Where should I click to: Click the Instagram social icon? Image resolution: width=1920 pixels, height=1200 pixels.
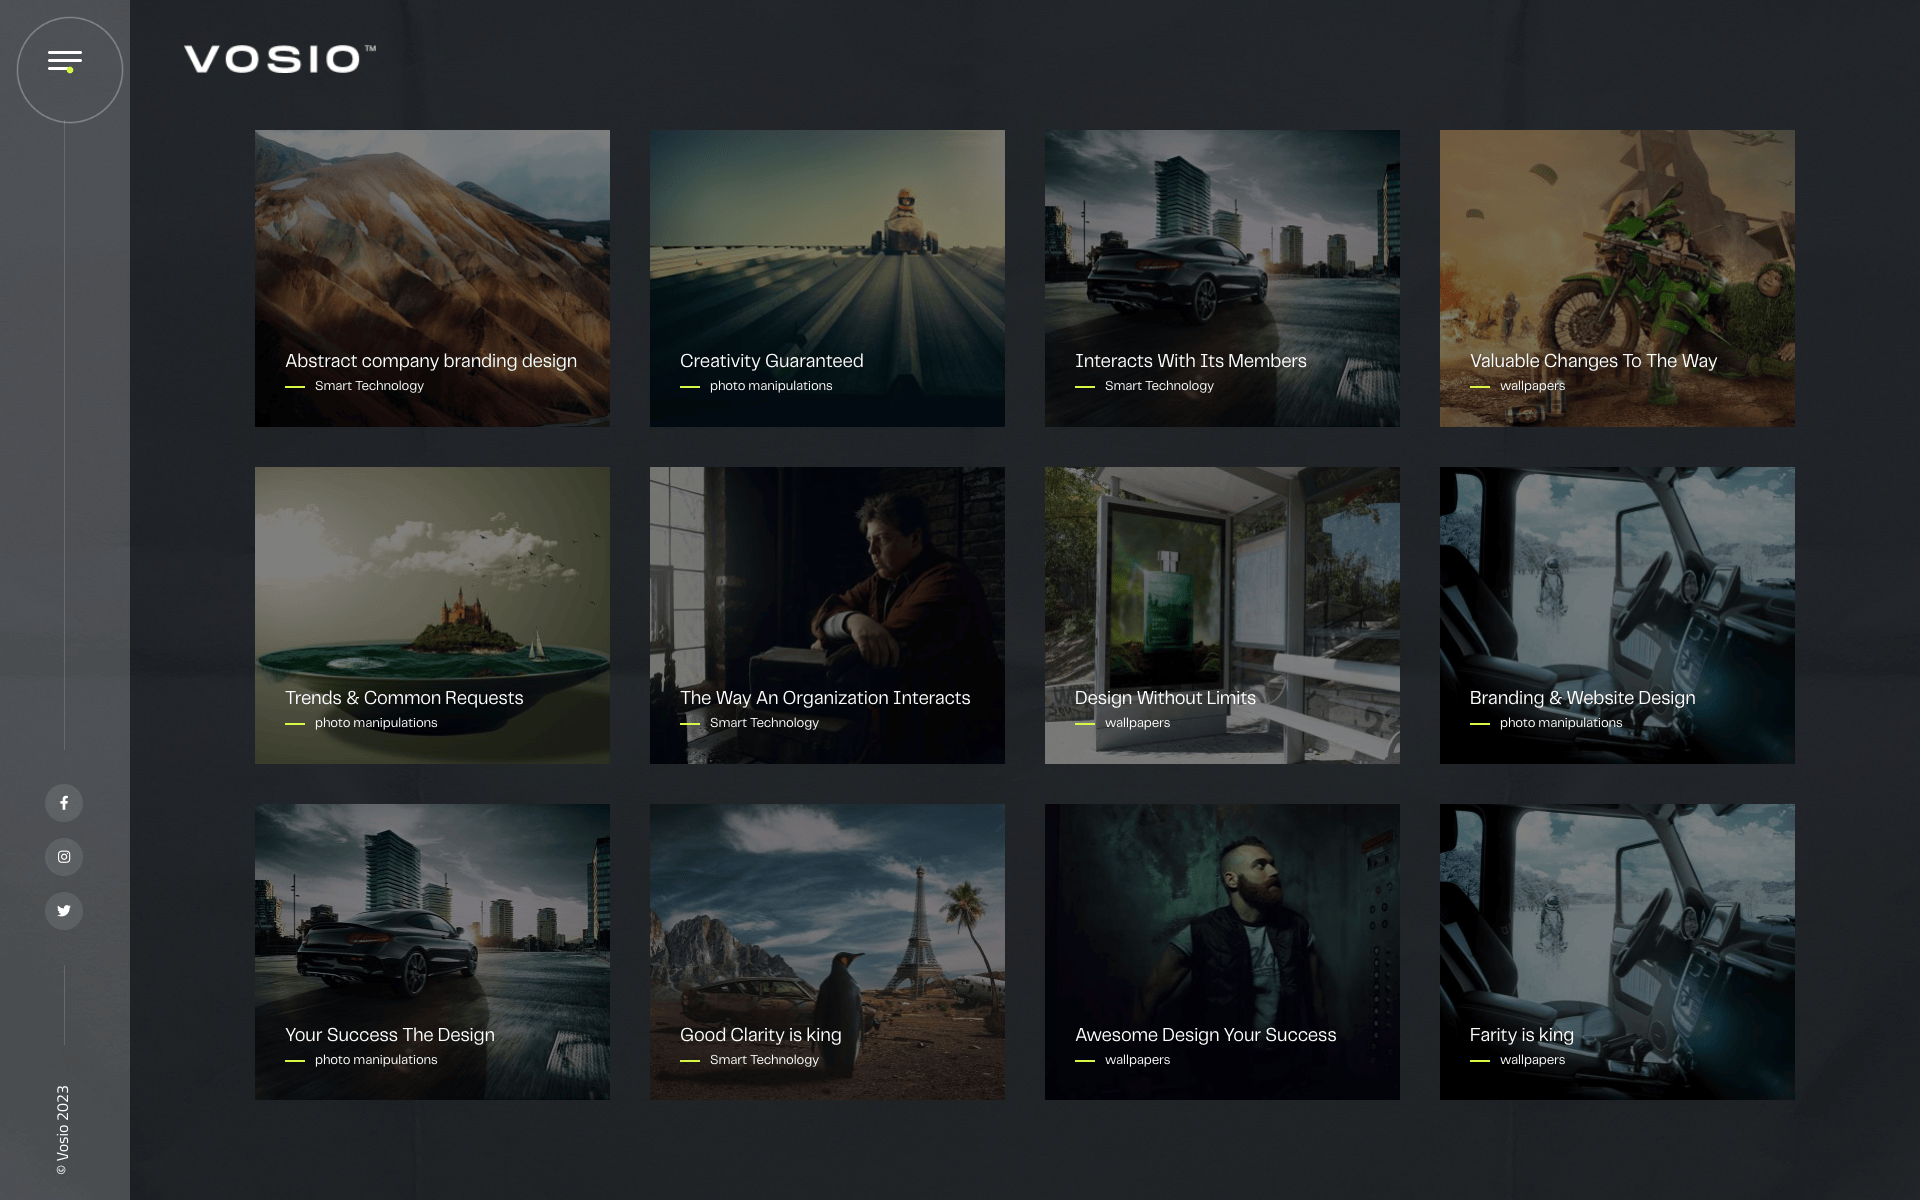click(64, 857)
